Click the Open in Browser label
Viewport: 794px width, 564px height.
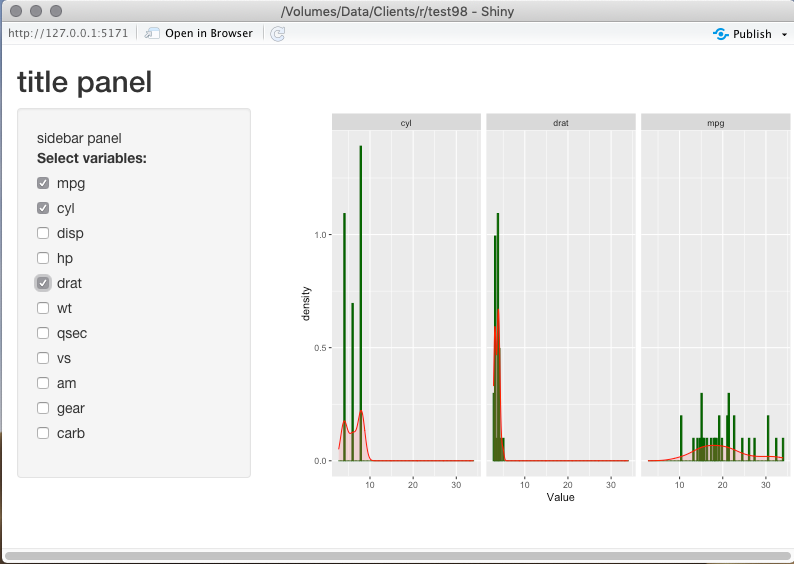209,33
